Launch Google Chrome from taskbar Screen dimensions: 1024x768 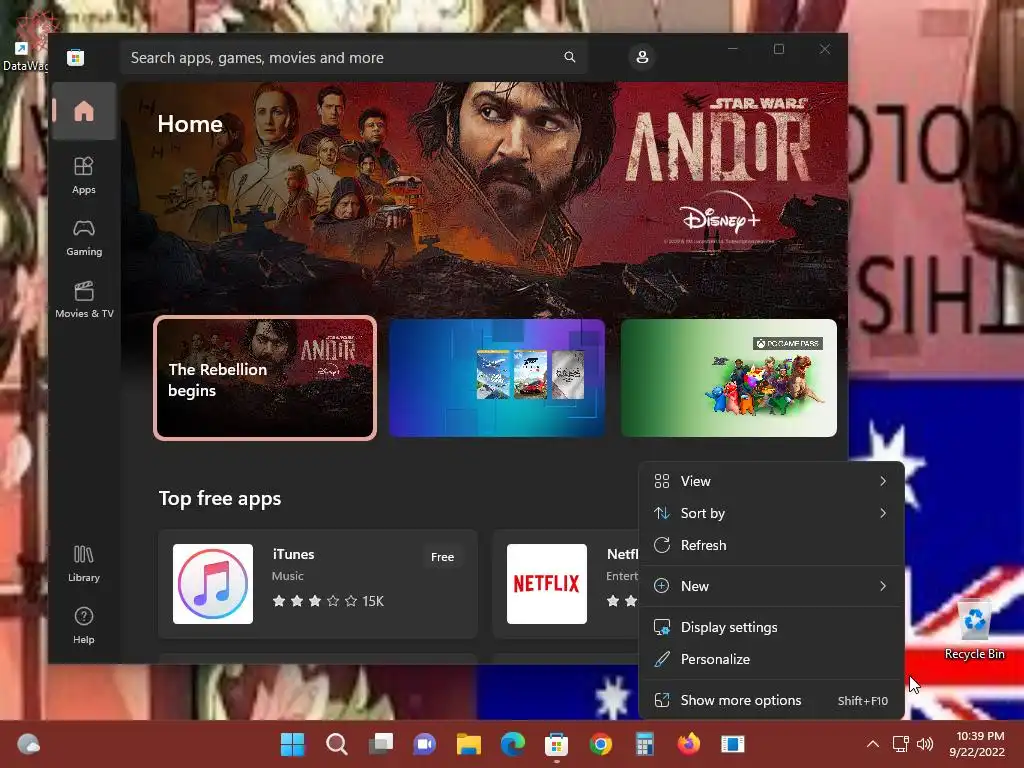tap(601, 744)
